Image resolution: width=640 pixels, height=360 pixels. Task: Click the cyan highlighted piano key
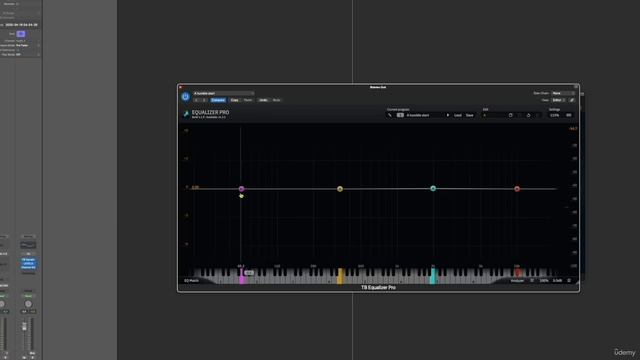433,276
